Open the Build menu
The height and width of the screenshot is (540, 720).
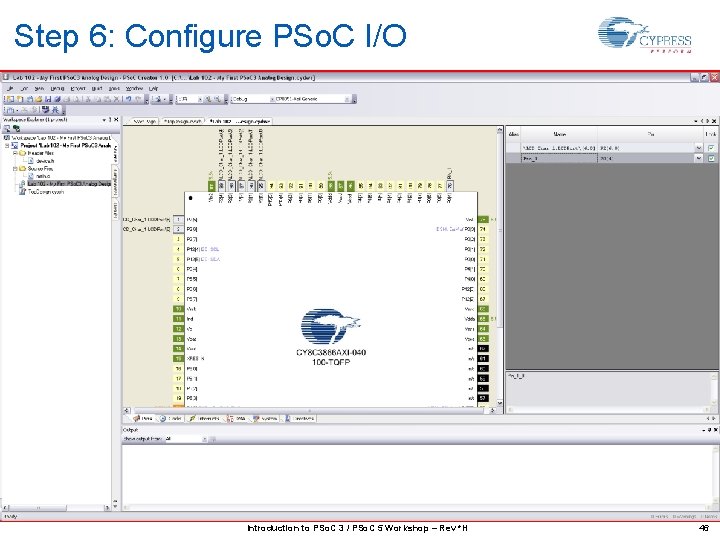(97, 88)
